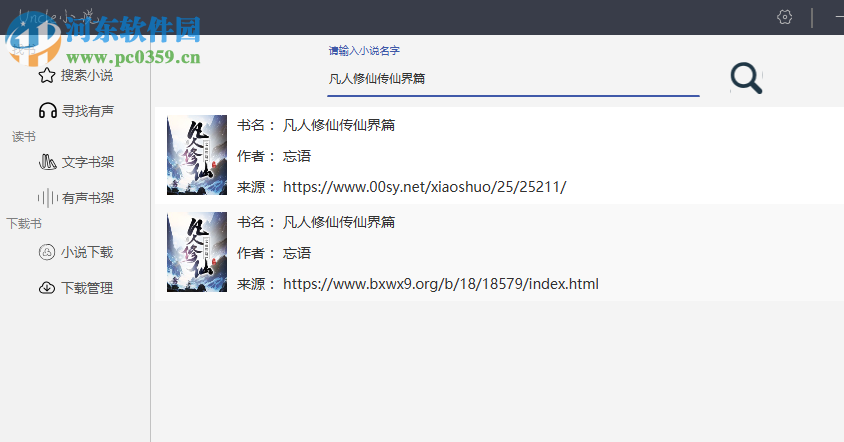Click book title 凡人修仙传仙界篇 in second result
This screenshot has width=844, height=442.
[339, 222]
